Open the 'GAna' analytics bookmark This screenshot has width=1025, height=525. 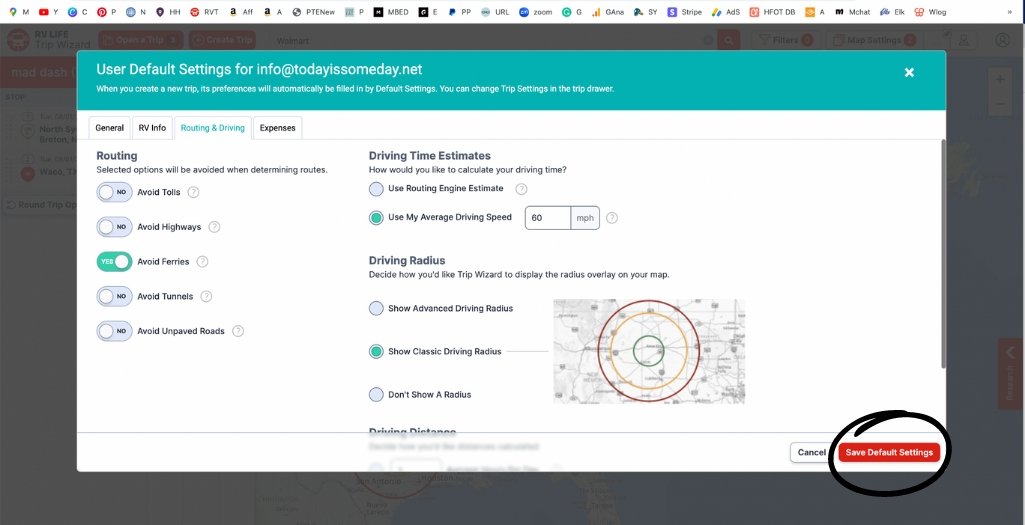click(607, 12)
